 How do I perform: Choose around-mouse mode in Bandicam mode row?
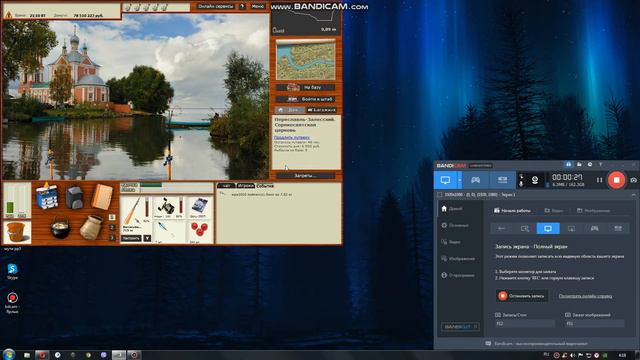point(571,229)
